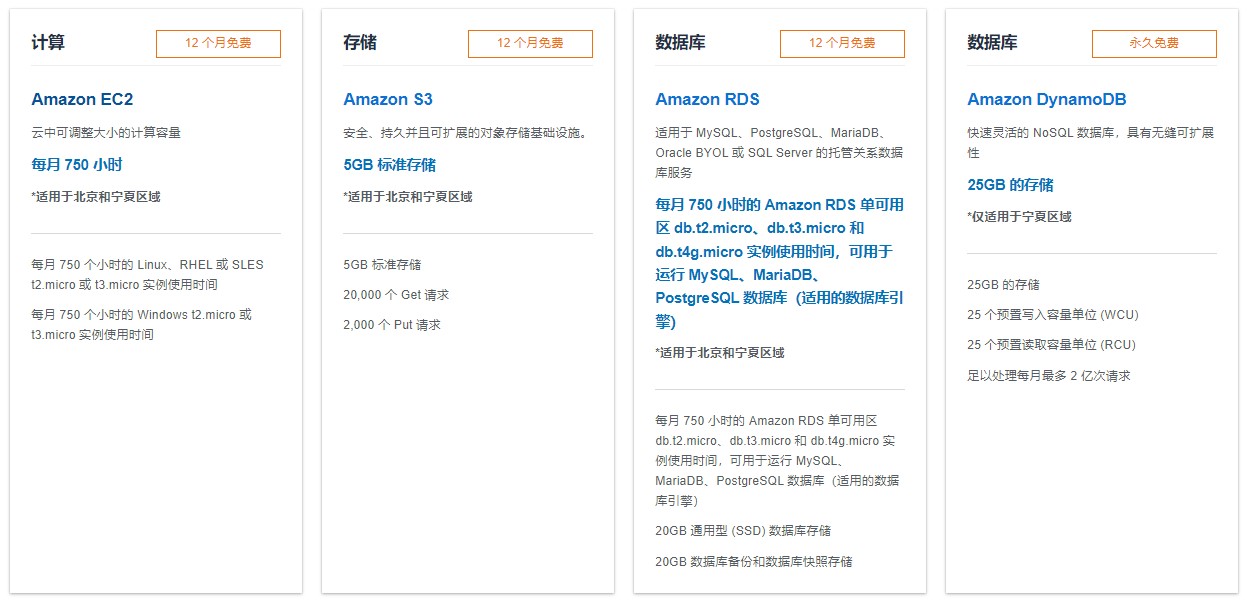This screenshot has height=601, width=1247.
Task: Click the 12 个月免费 badge on Amazon RDS card
Action: 842,44
